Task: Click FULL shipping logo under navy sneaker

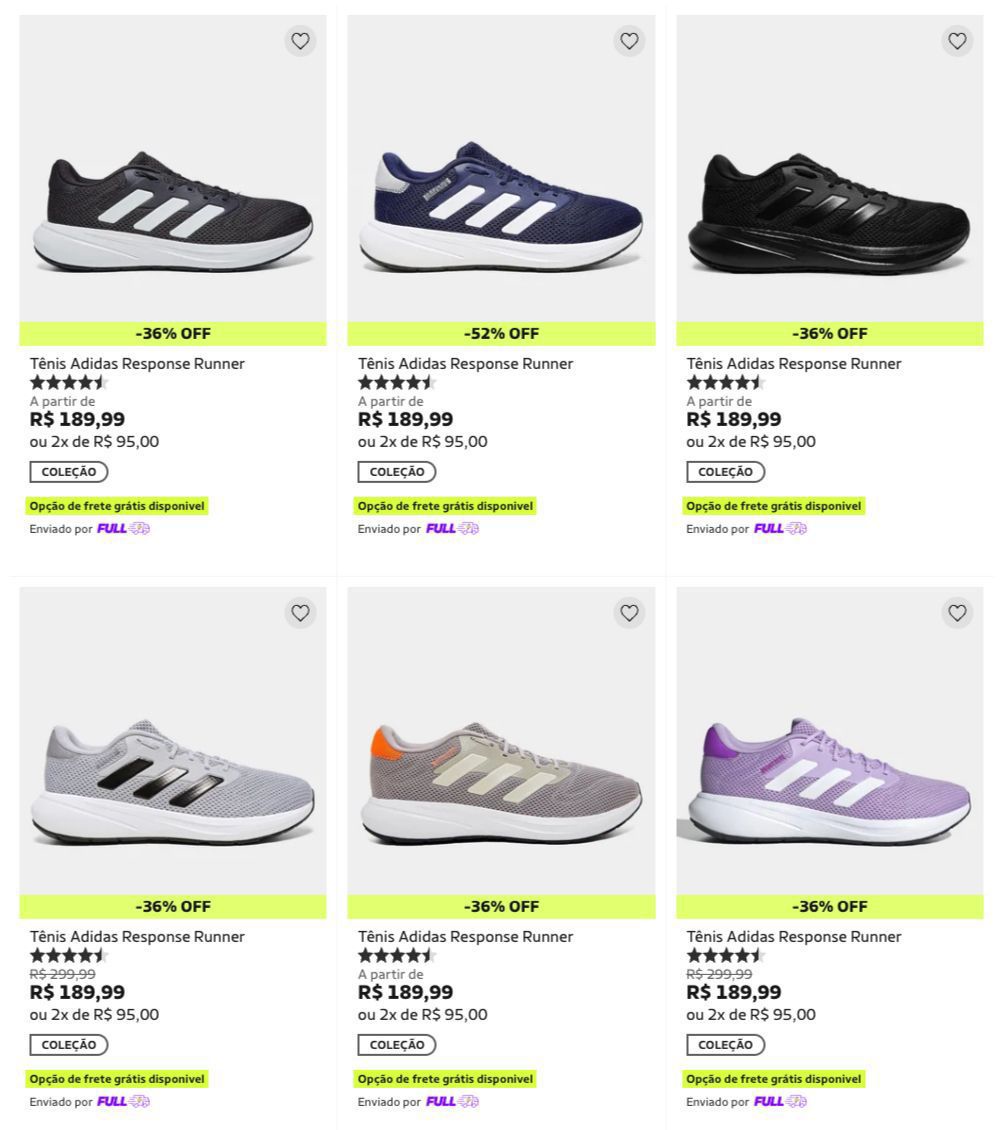Action: pyautogui.click(x=452, y=528)
